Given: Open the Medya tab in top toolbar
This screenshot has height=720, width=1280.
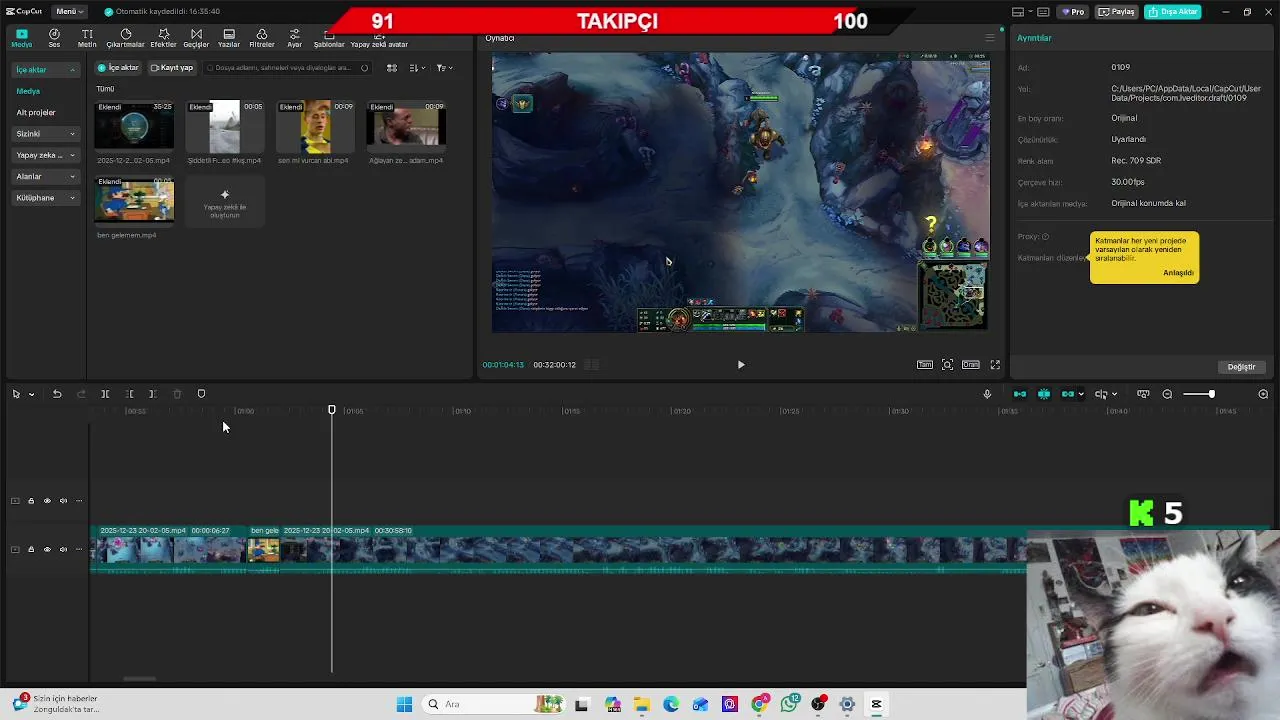Looking at the screenshot, I should point(21,38).
